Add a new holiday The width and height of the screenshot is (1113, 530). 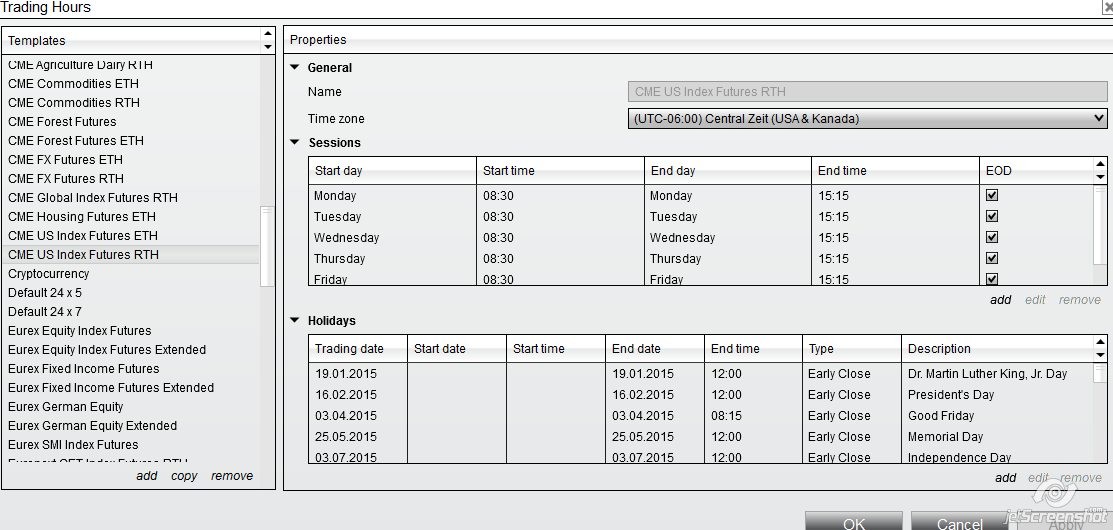pyautogui.click(x=1005, y=477)
